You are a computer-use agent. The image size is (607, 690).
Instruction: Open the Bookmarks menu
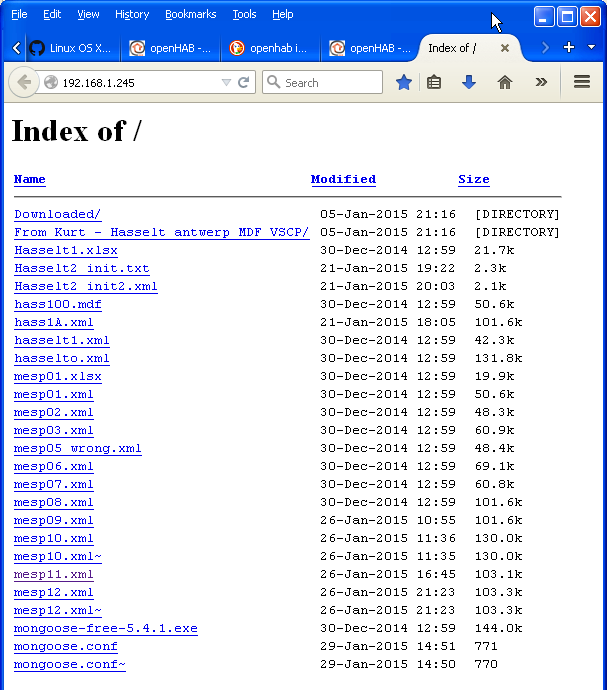pyautogui.click(x=190, y=14)
